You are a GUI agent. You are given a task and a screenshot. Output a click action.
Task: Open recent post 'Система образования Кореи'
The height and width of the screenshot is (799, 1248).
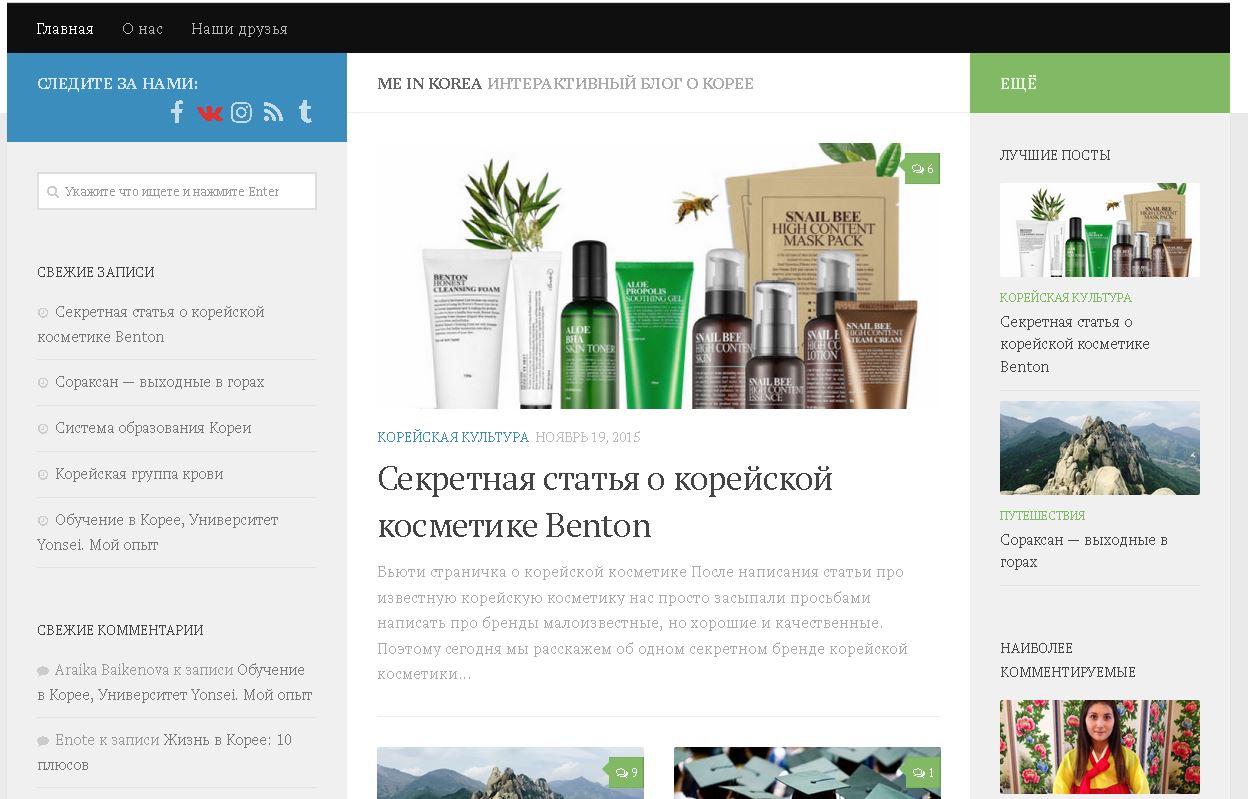pyautogui.click(x=153, y=428)
